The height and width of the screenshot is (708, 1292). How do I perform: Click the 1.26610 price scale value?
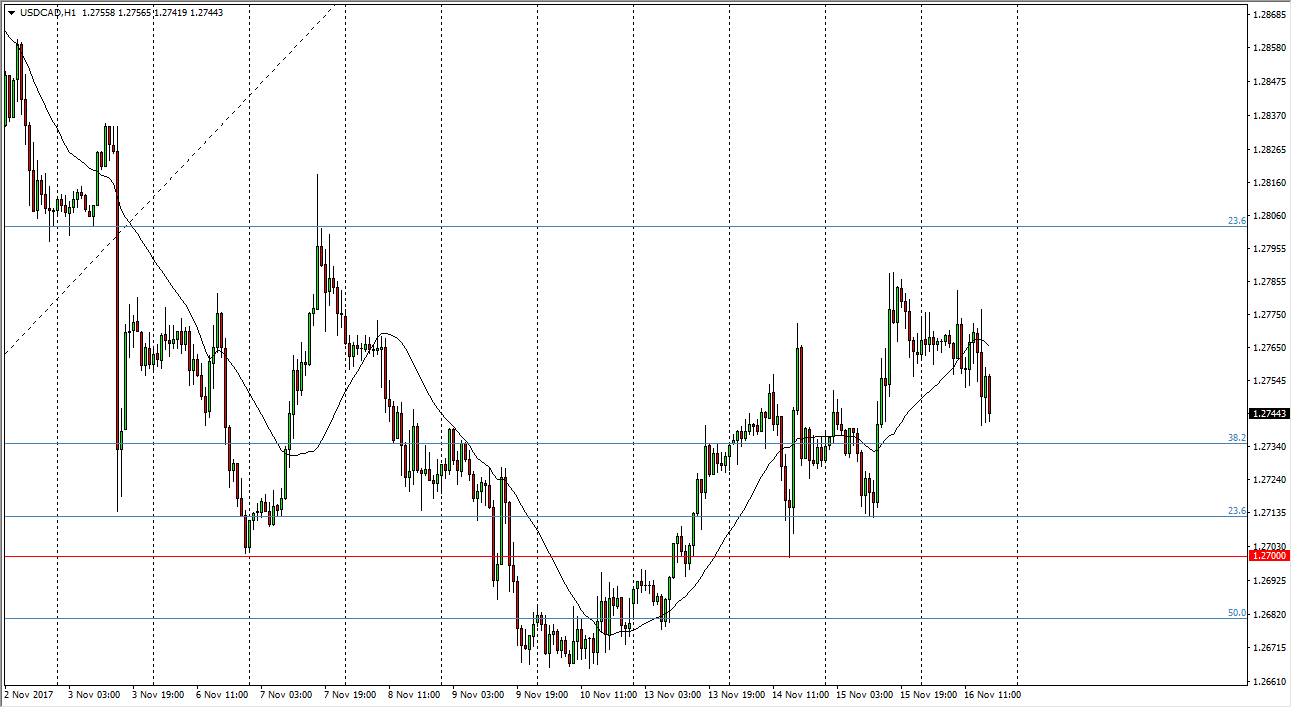(x=1267, y=682)
